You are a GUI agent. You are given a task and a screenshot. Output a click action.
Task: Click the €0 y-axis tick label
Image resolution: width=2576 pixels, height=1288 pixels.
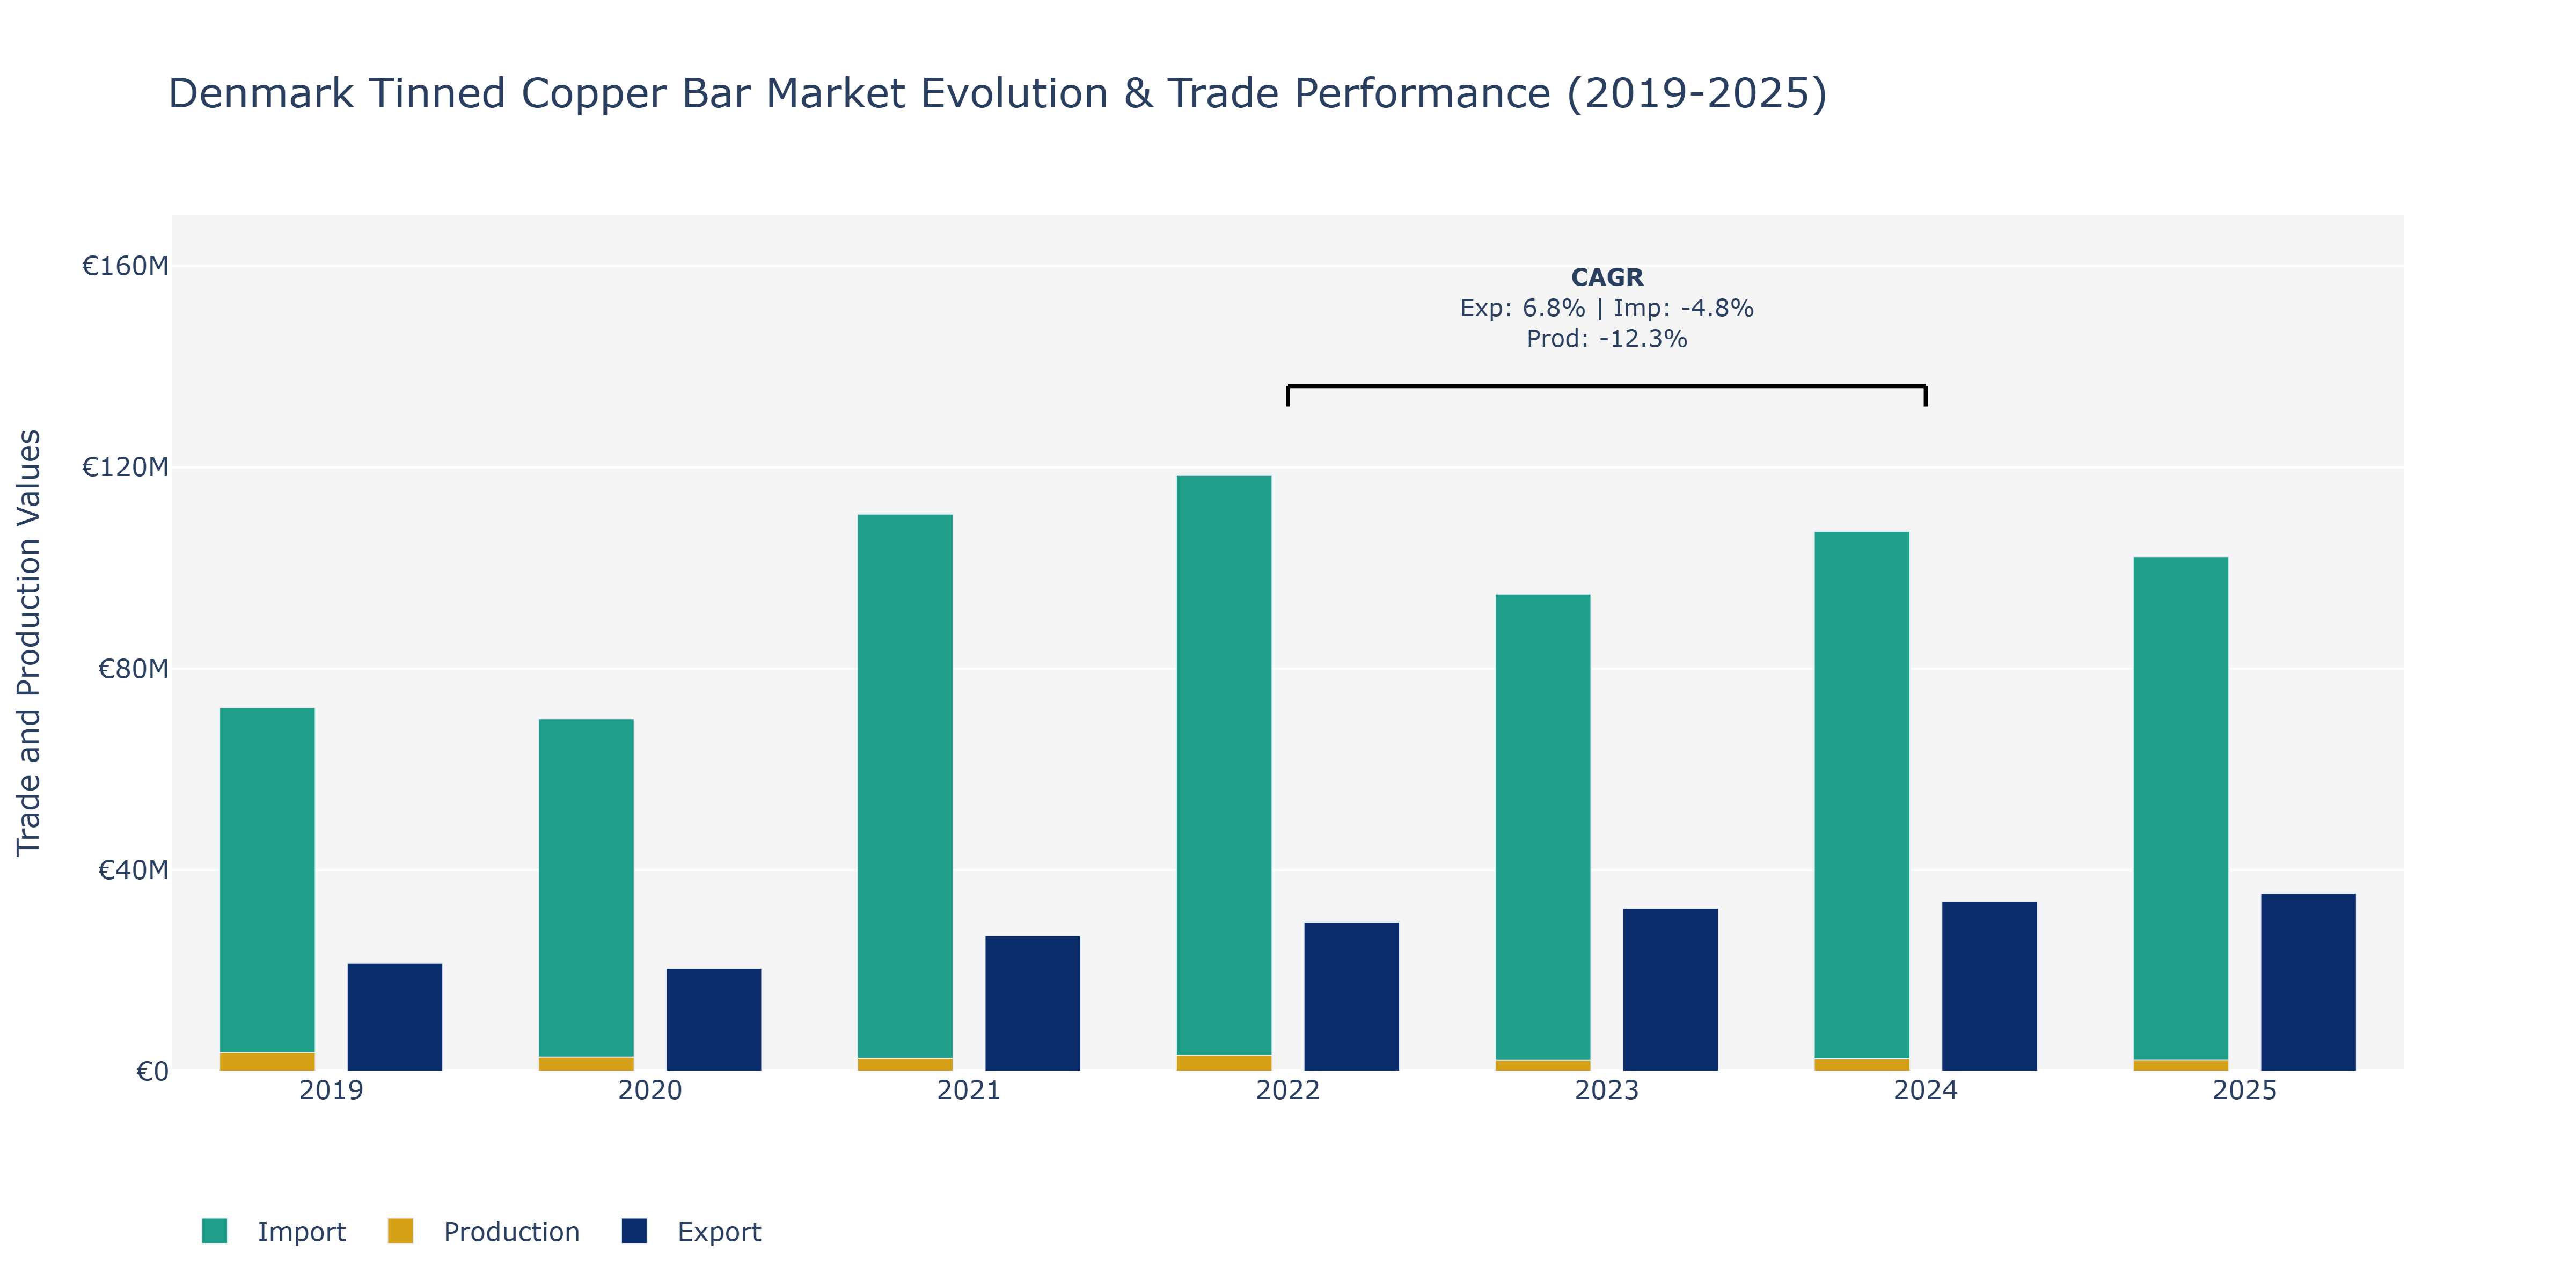[x=152, y=1072]
